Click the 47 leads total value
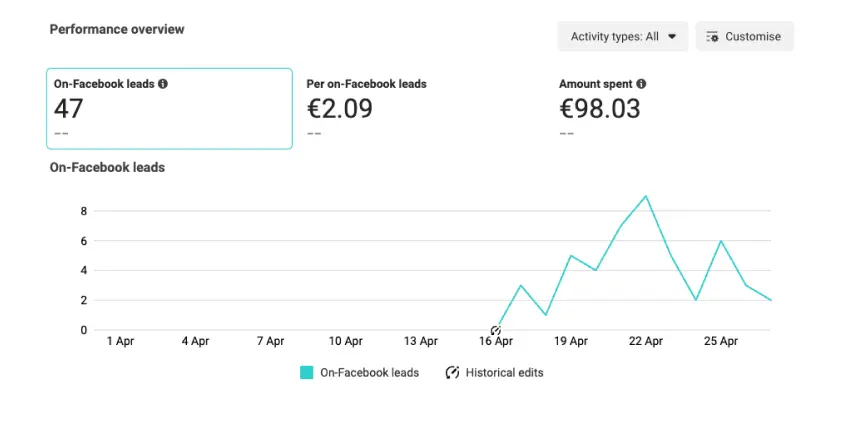Viewport: 844px width, 428px height. point(71,108)
